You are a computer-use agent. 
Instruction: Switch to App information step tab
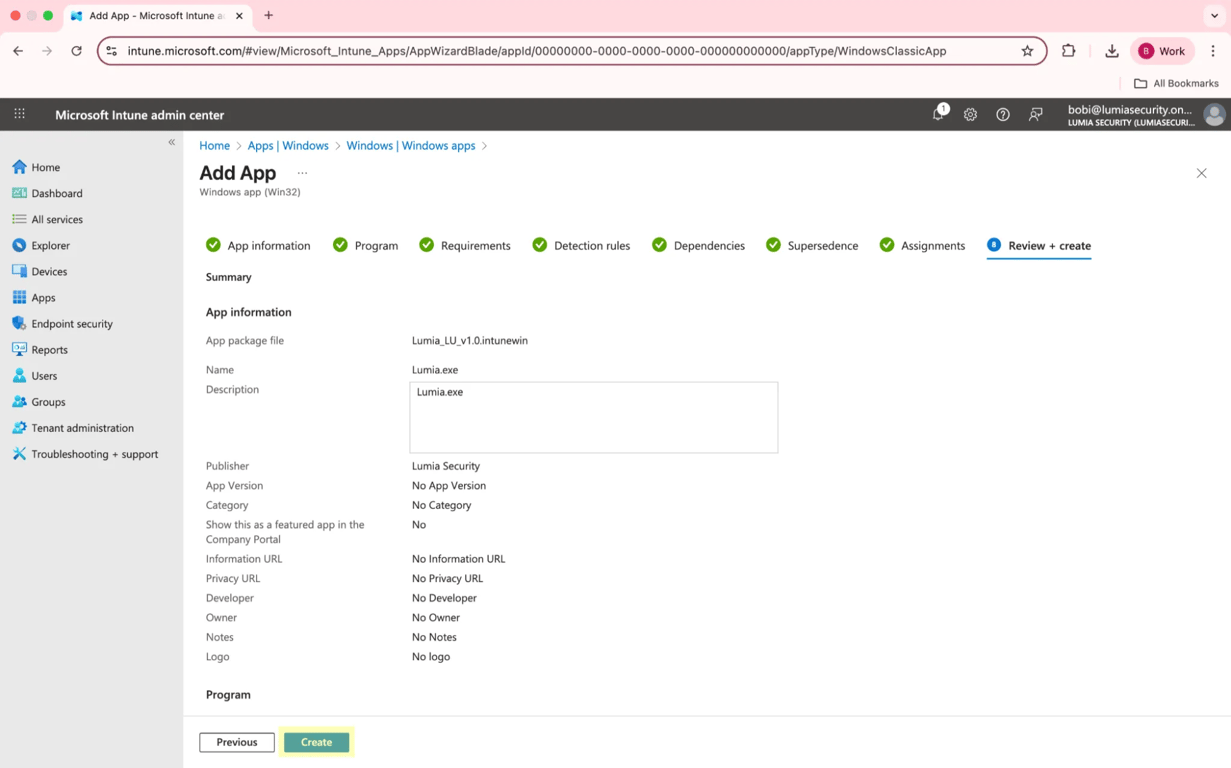258,245
